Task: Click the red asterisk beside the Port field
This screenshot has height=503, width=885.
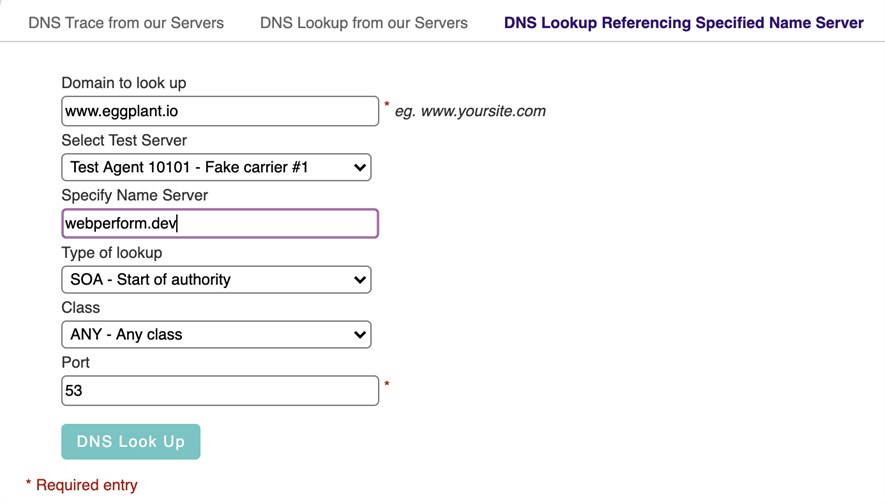Action: coord(387,384)
